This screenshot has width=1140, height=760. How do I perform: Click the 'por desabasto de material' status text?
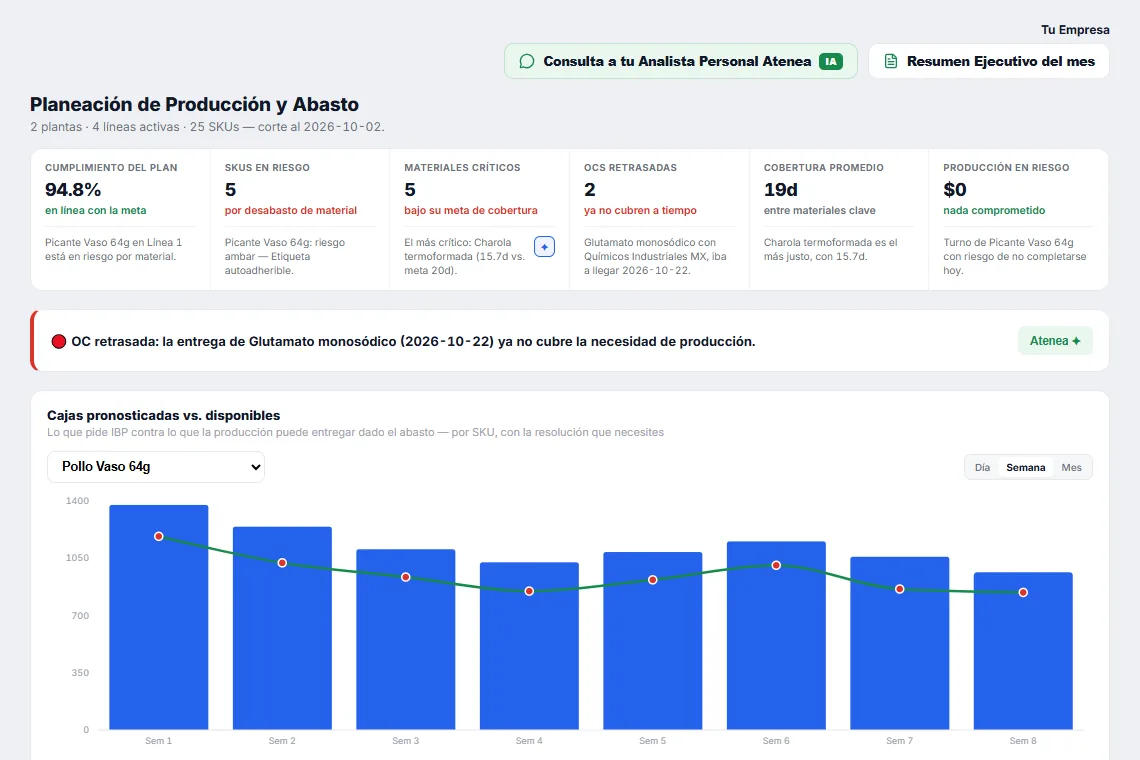click(291, 210)
